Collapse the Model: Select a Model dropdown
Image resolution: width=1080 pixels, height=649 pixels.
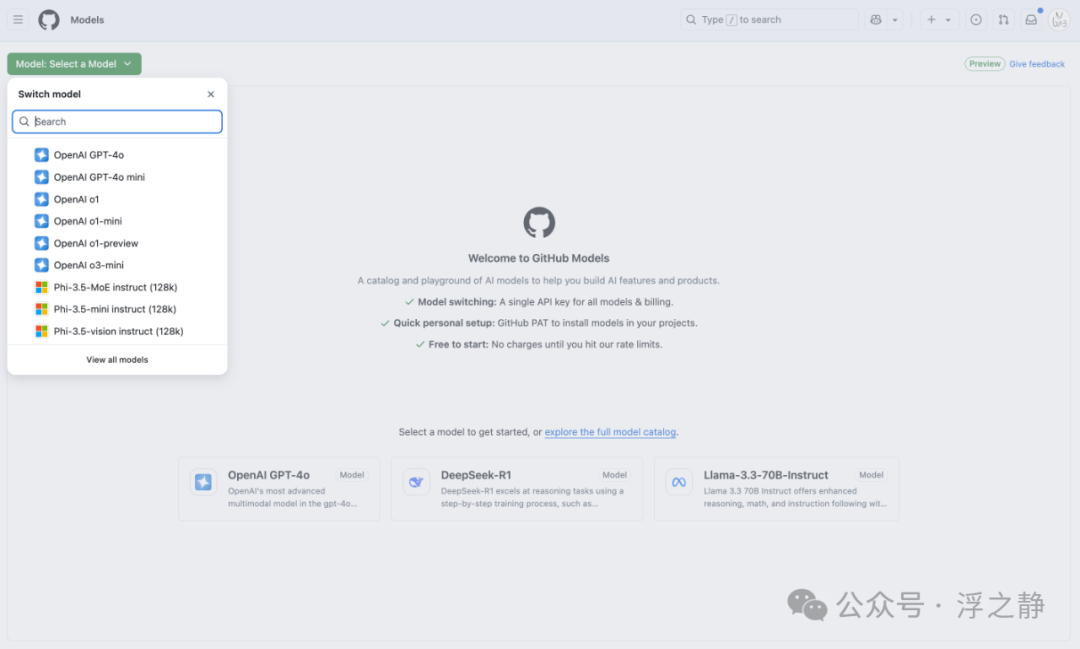click(x=74, y=64)
